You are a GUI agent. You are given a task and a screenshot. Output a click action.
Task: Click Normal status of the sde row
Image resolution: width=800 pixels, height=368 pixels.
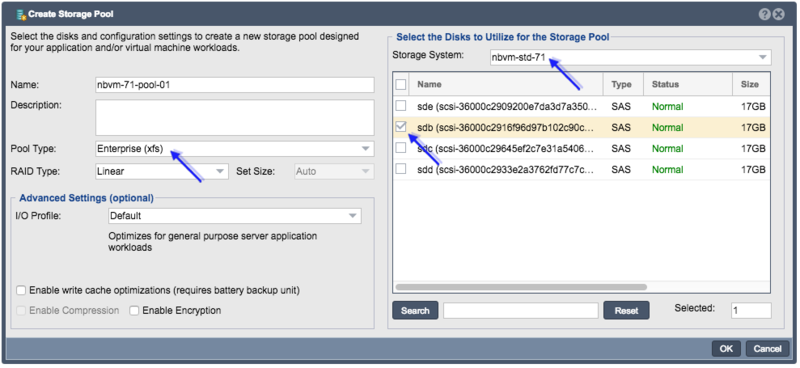click(x=667, y=107)
